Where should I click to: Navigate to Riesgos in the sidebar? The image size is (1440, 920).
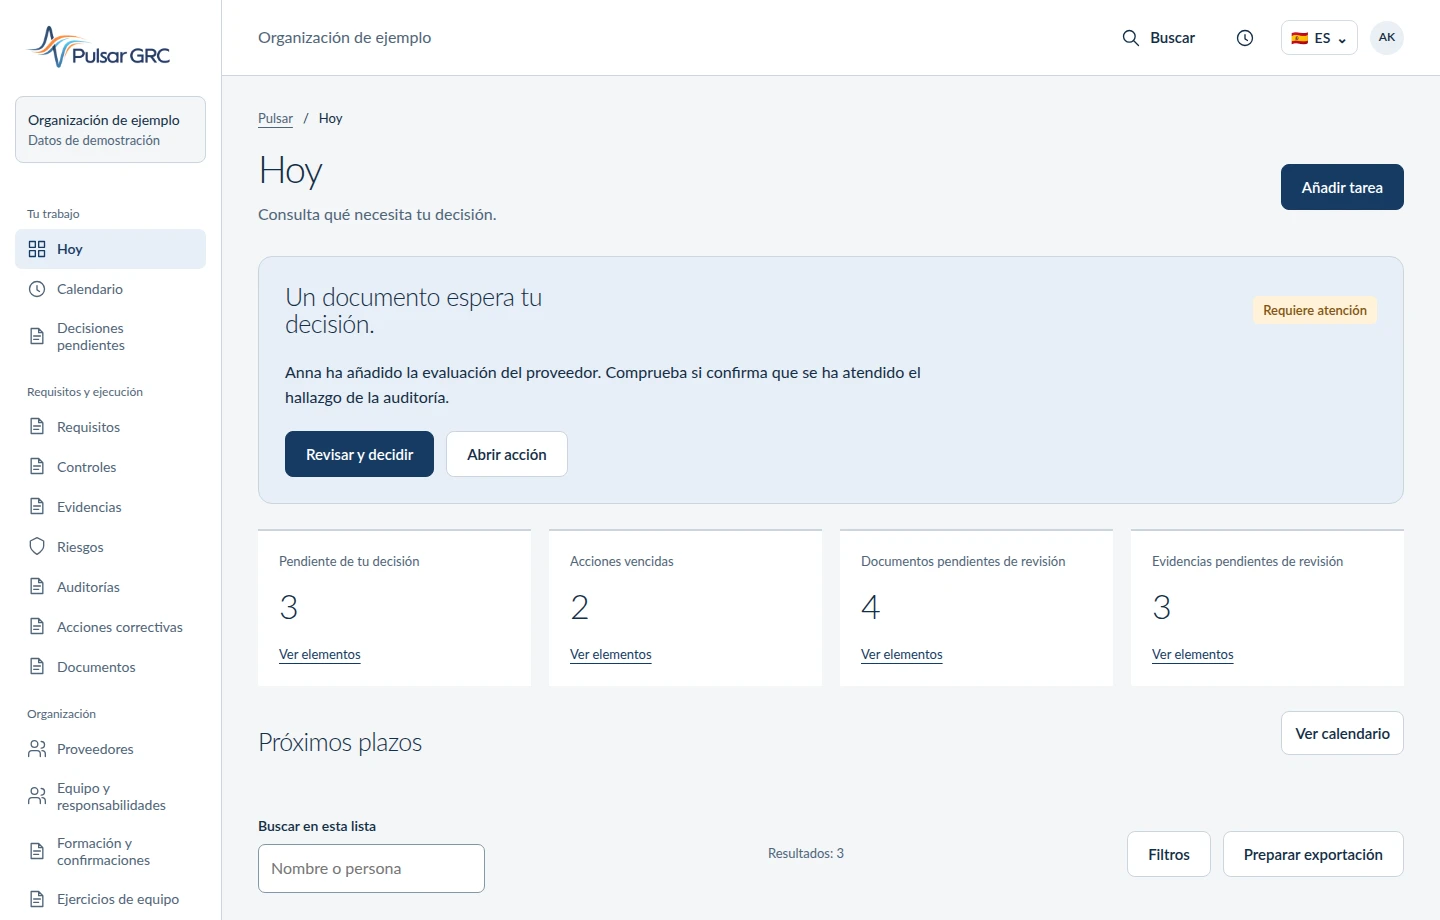[110, 547]
